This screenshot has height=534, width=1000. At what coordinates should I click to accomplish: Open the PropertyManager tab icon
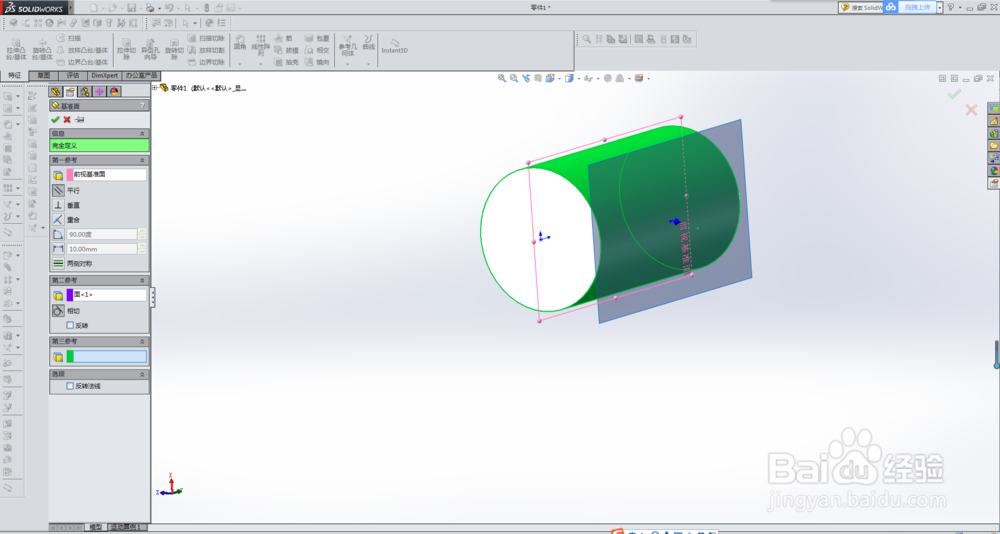(71, 92)
